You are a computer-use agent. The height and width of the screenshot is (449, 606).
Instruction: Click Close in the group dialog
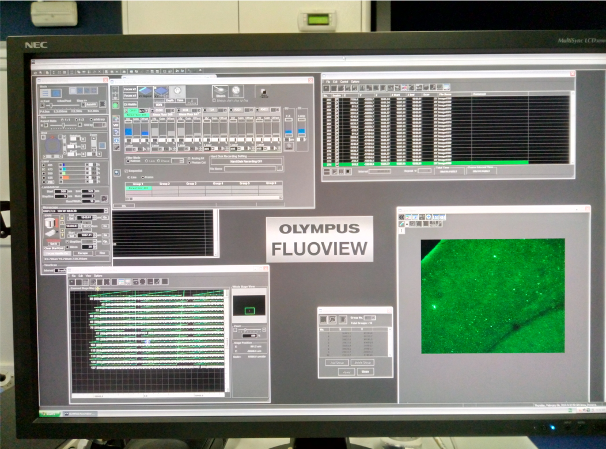click(365, 372)
